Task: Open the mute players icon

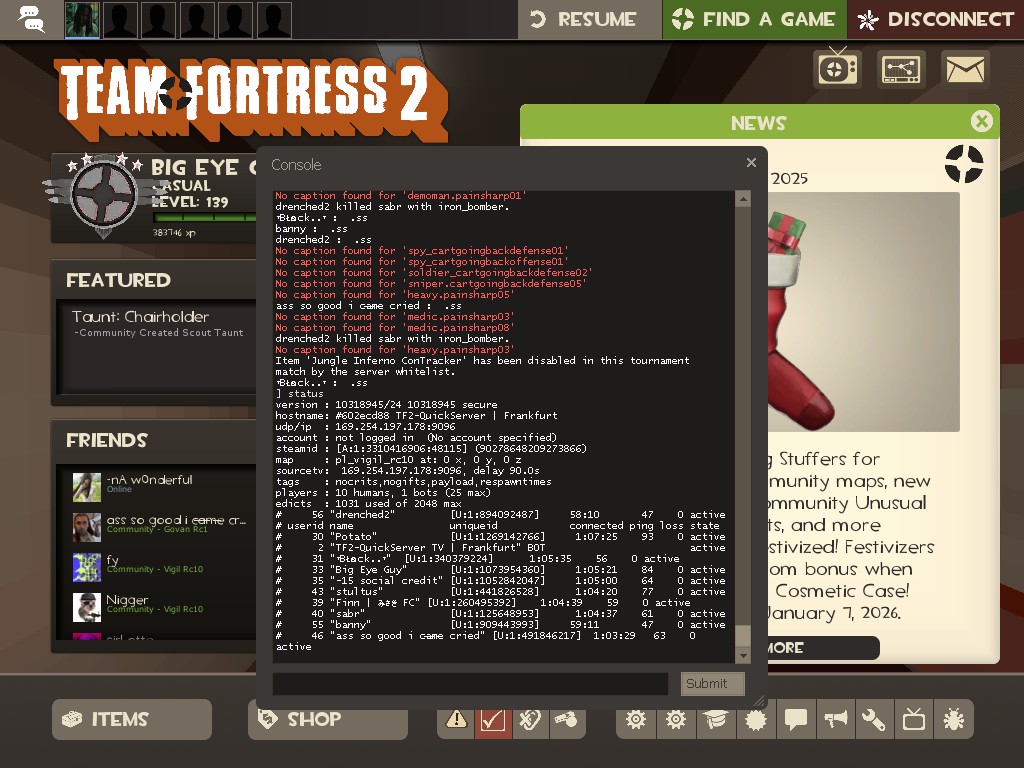Action: (x=530, y=719)
